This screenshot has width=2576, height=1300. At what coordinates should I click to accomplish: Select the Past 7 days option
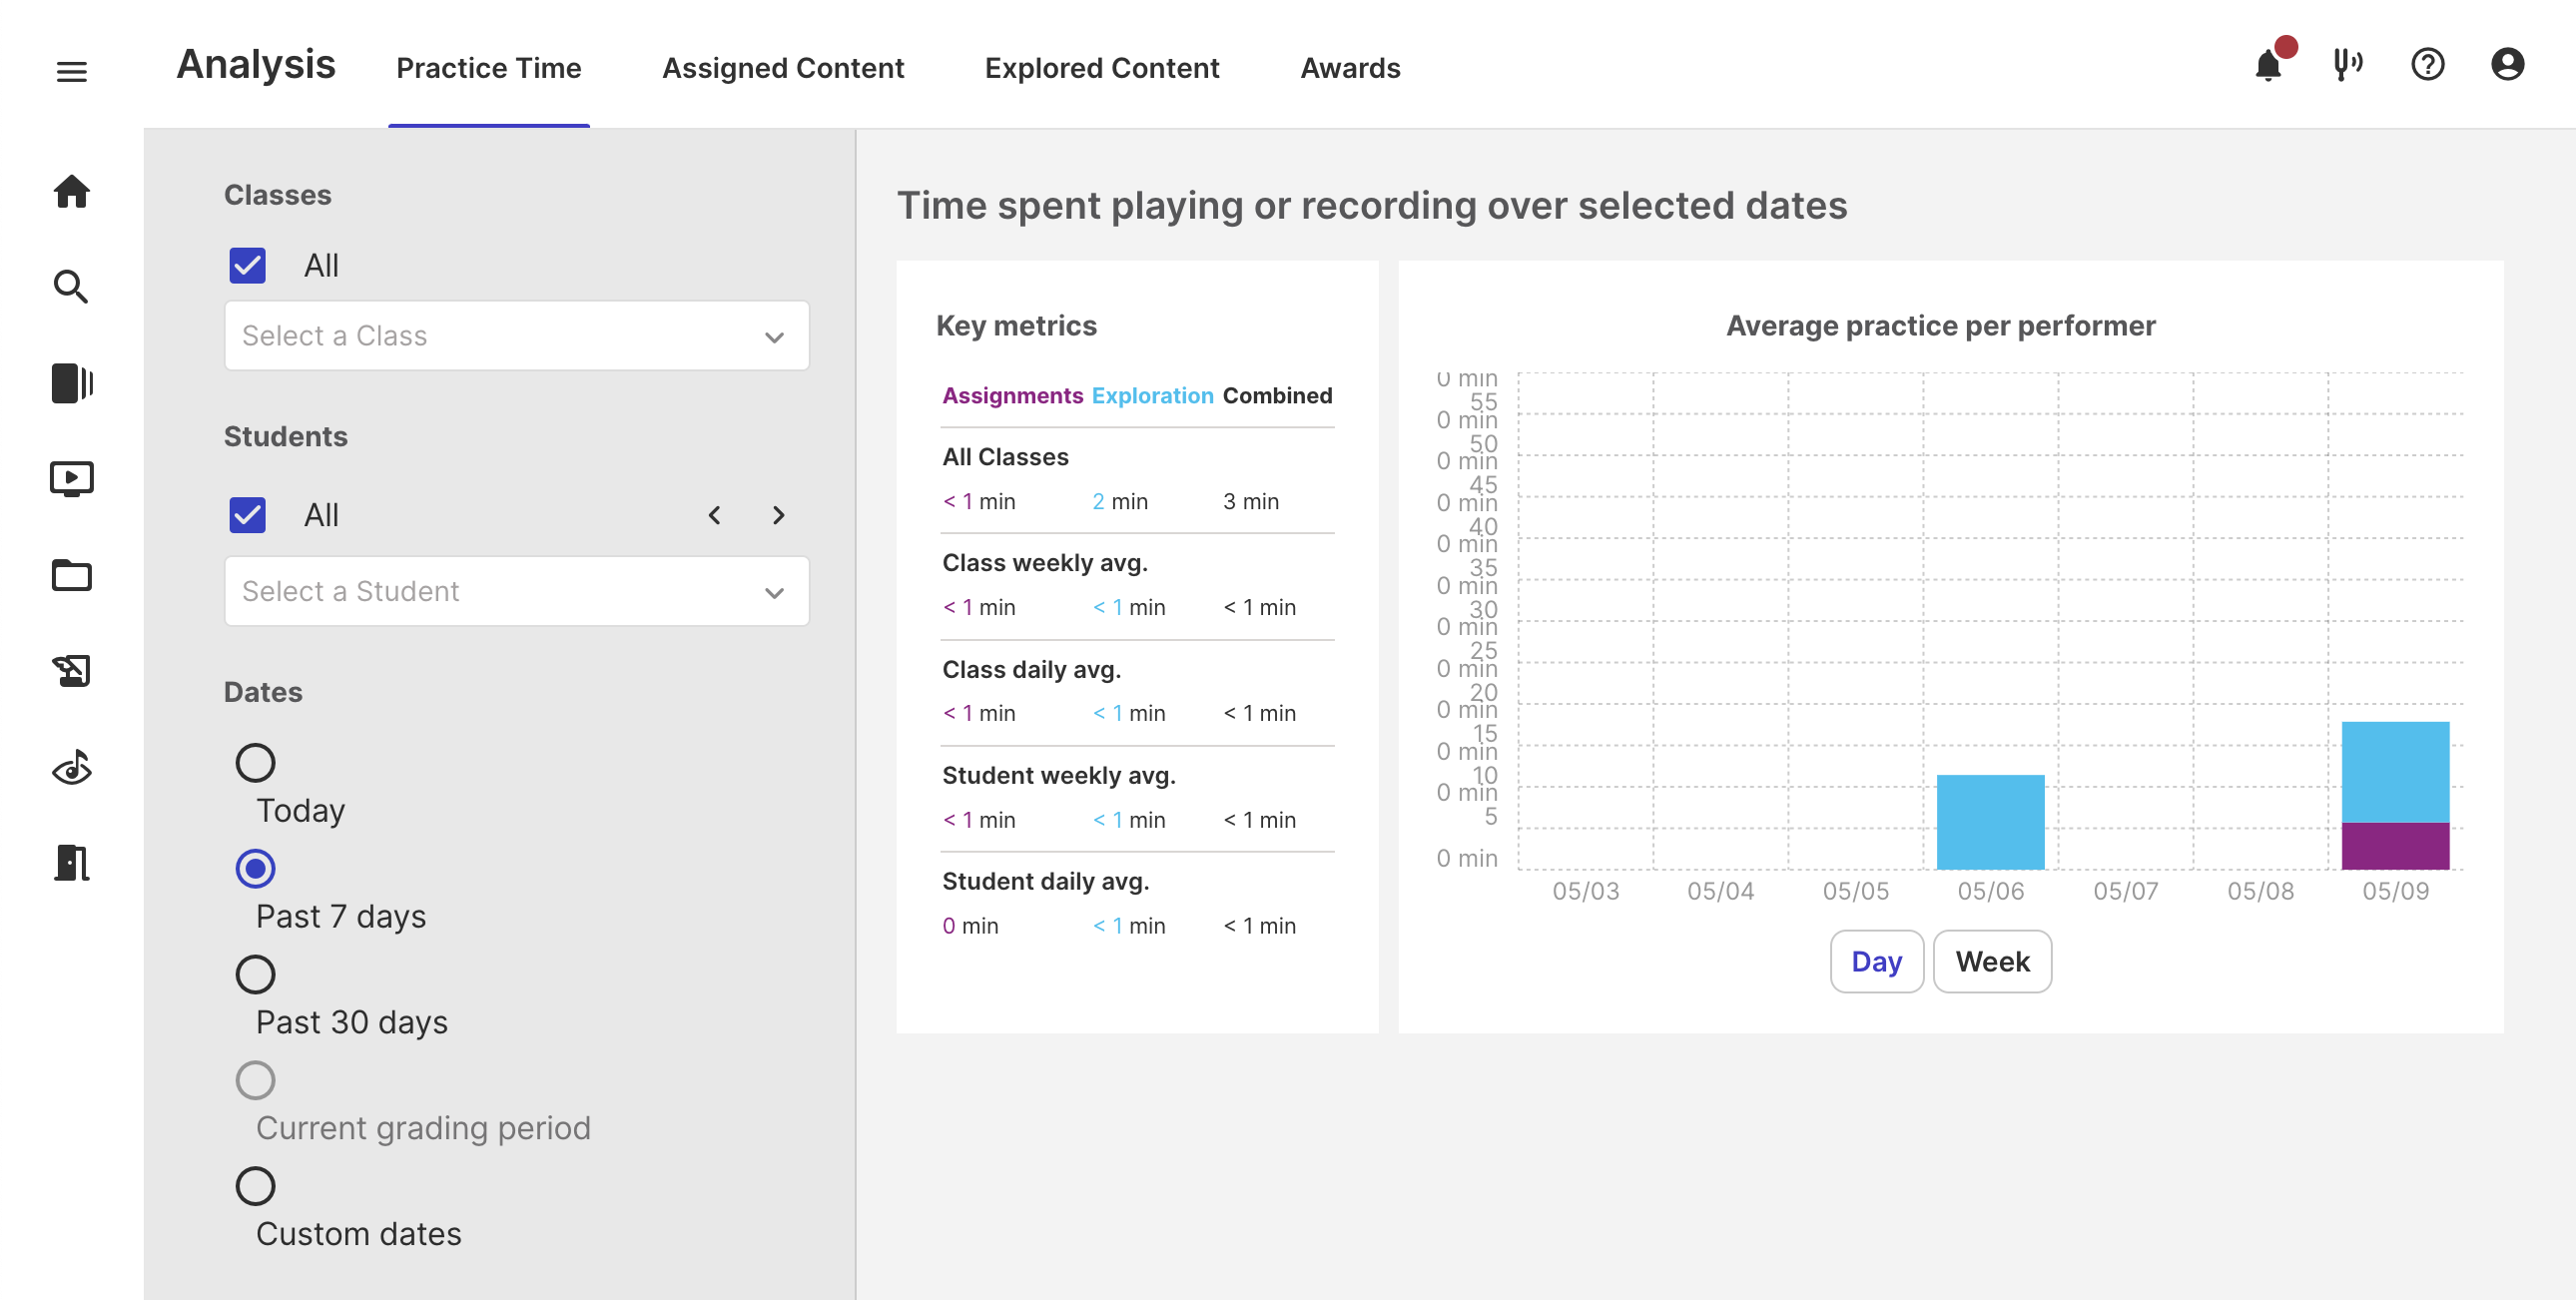(x=255, y=869)
